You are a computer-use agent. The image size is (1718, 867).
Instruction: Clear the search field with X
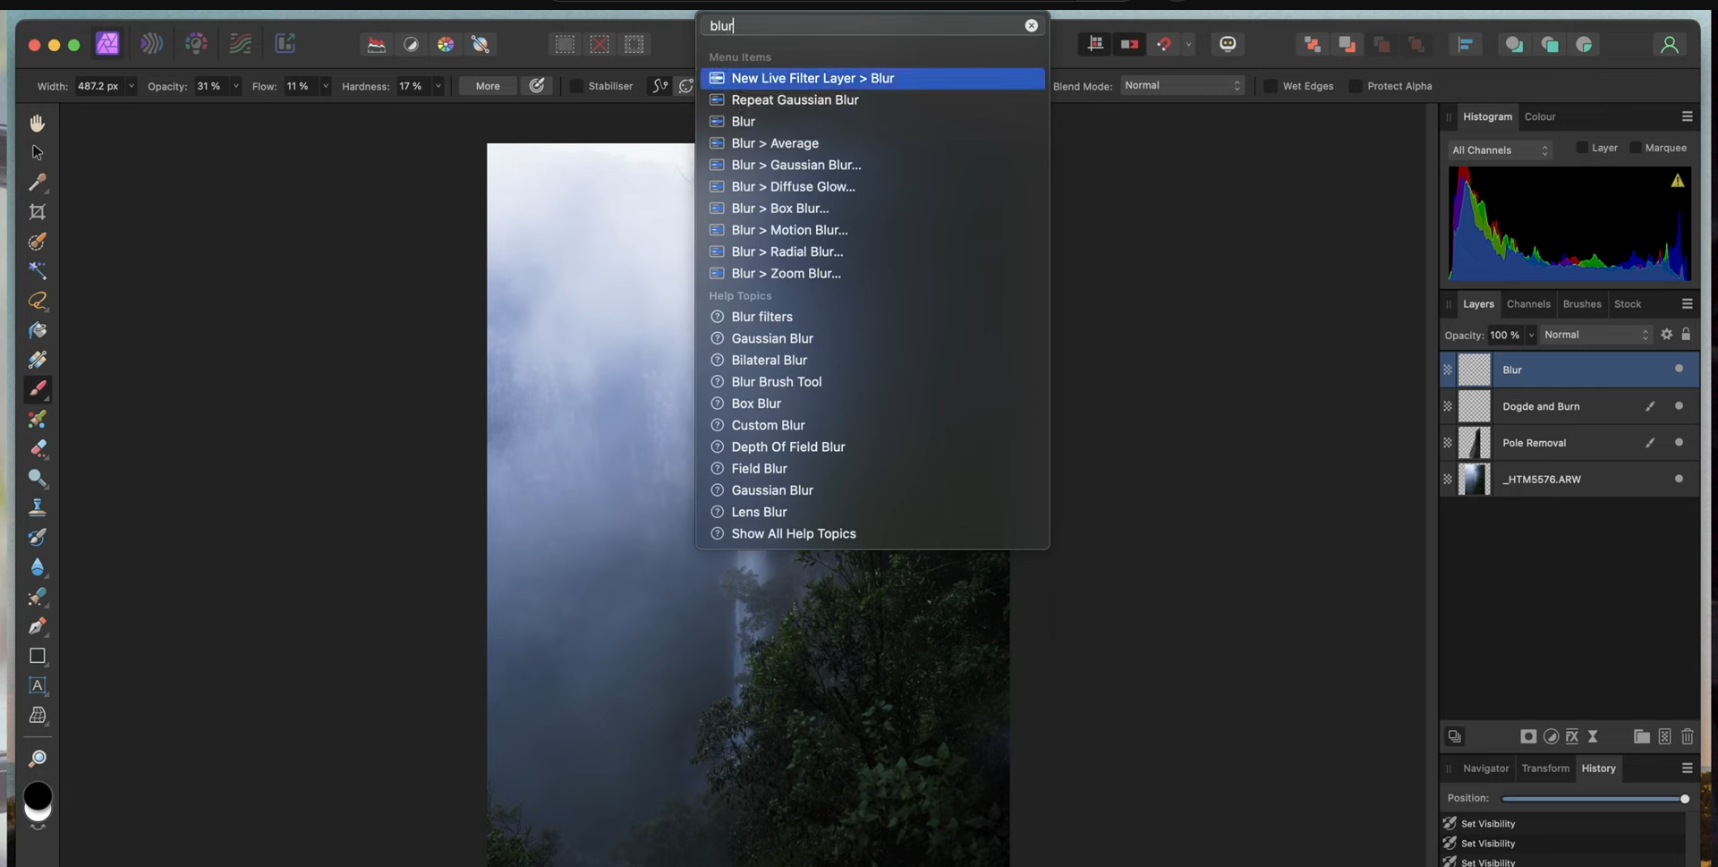[x=1031, y=26]
